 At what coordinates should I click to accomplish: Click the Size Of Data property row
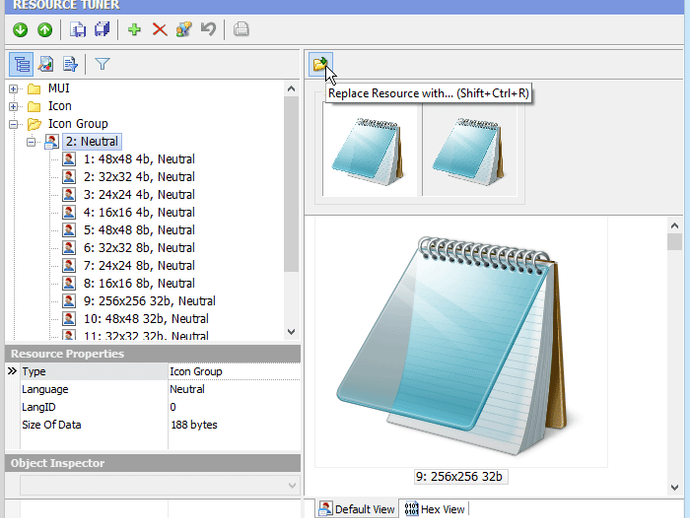tap(161, 425)
